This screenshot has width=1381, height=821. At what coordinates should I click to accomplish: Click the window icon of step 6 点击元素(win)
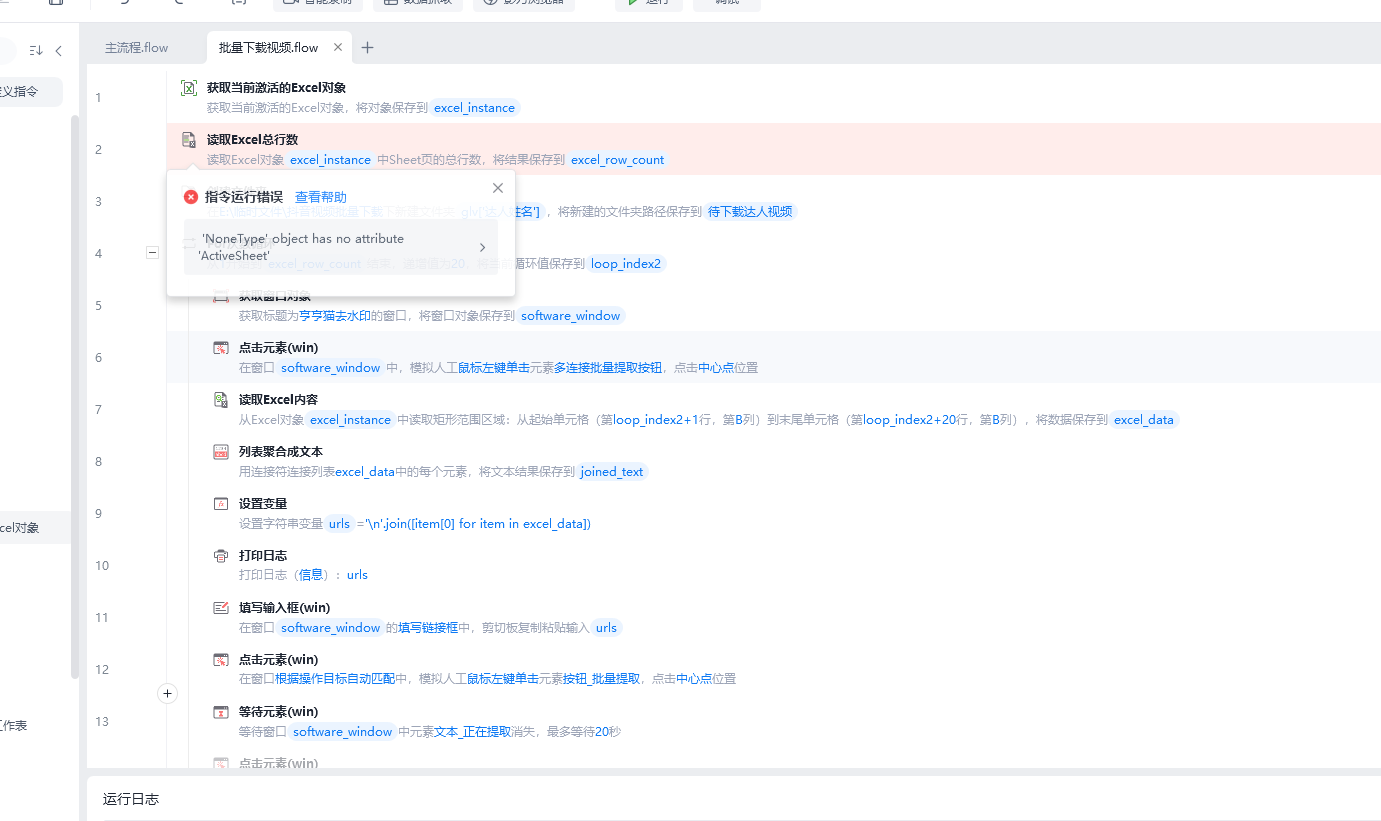click(x=221, y=348)
